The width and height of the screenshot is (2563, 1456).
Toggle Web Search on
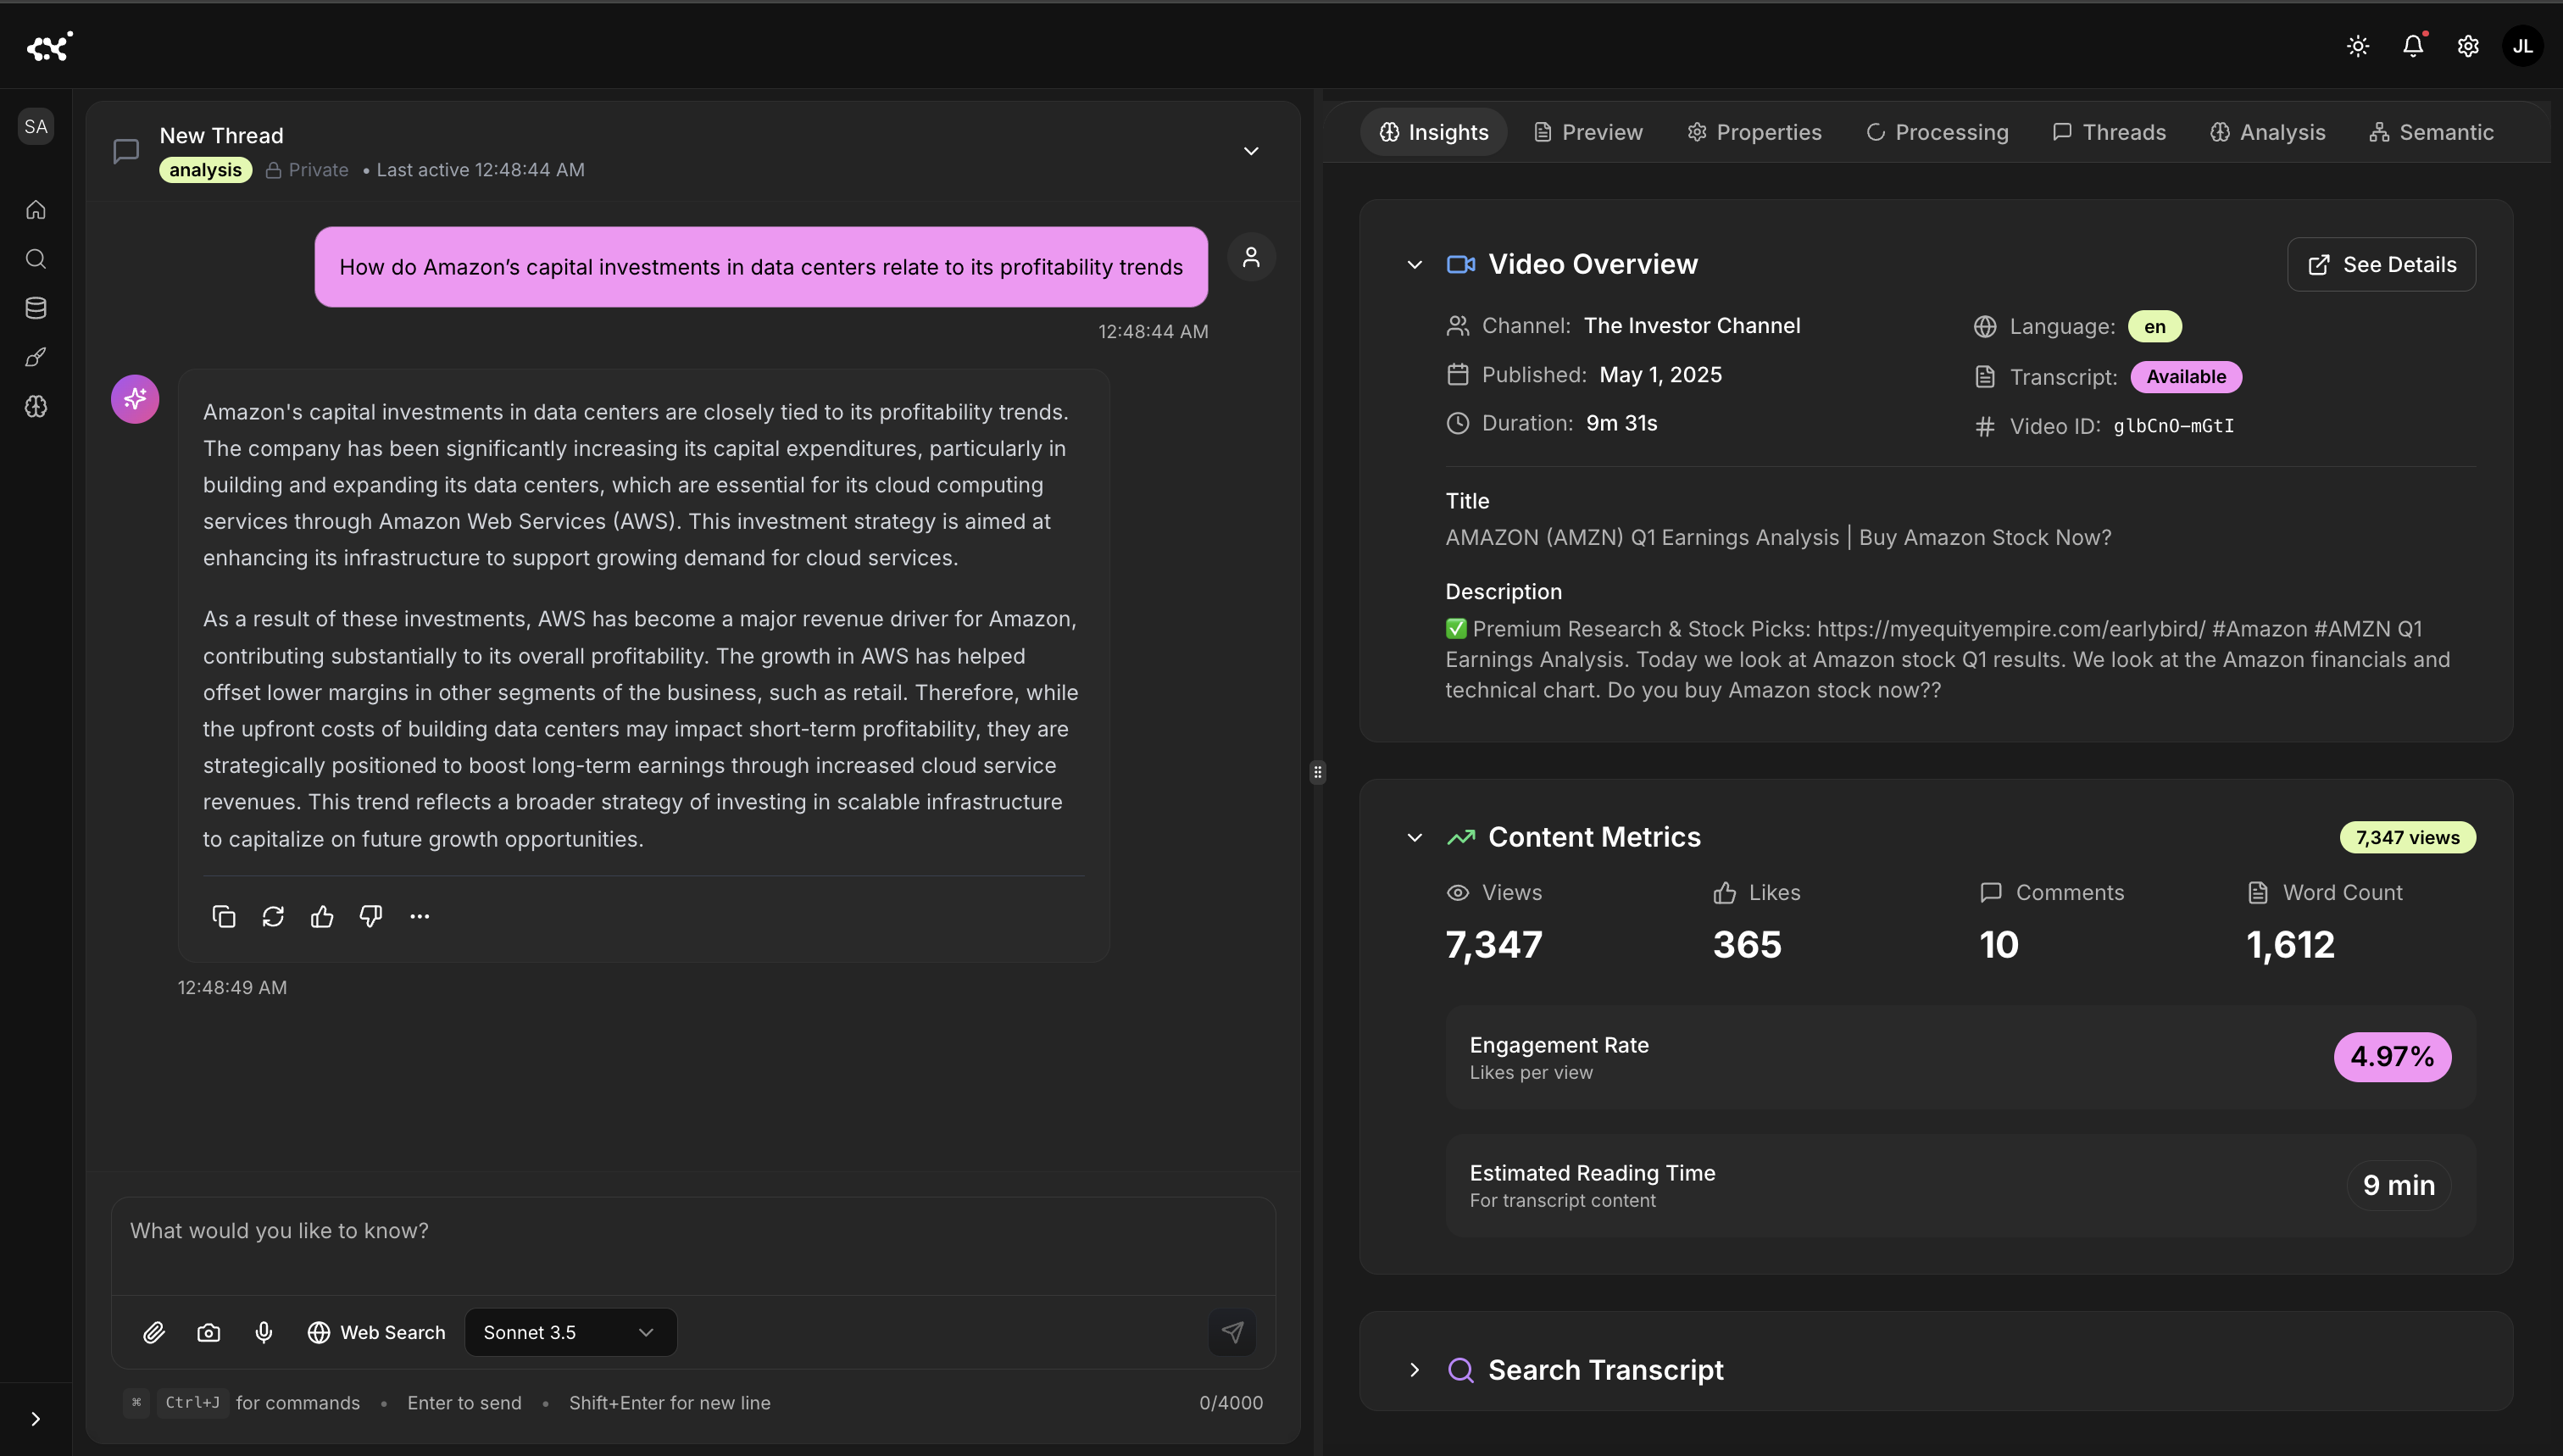tap(376, 1332)
